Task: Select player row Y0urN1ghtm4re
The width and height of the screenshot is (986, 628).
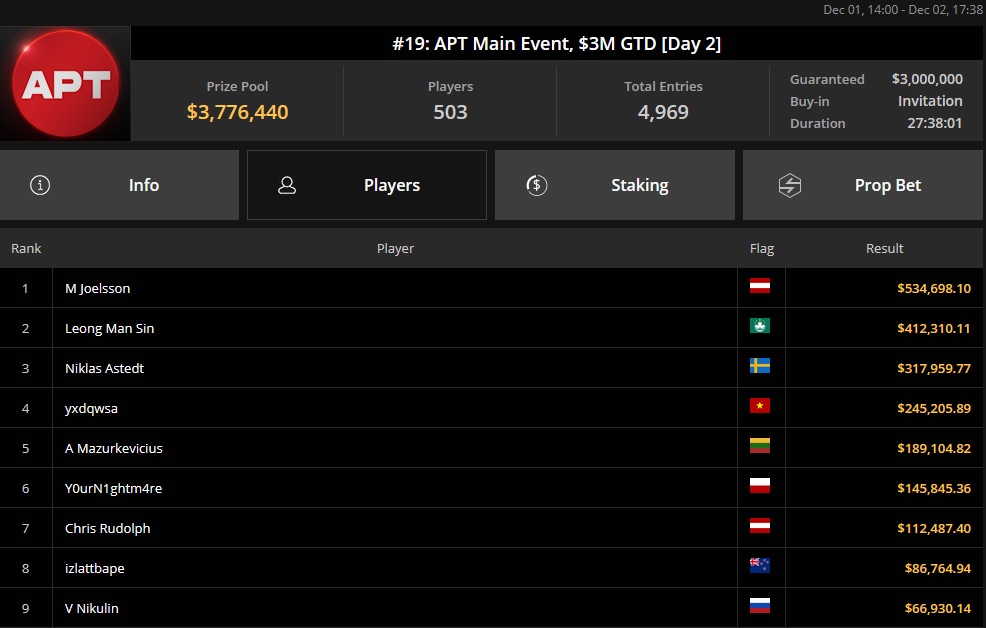Action: point(493,488)
